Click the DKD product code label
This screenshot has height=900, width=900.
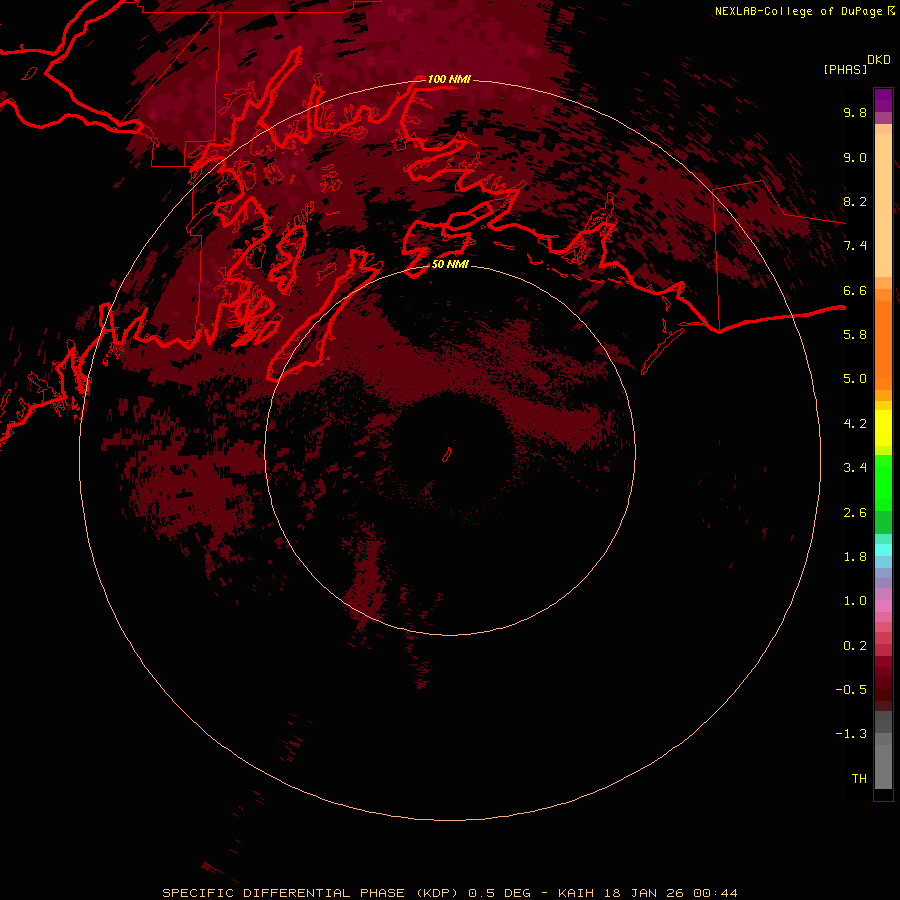tap(879, 60)
